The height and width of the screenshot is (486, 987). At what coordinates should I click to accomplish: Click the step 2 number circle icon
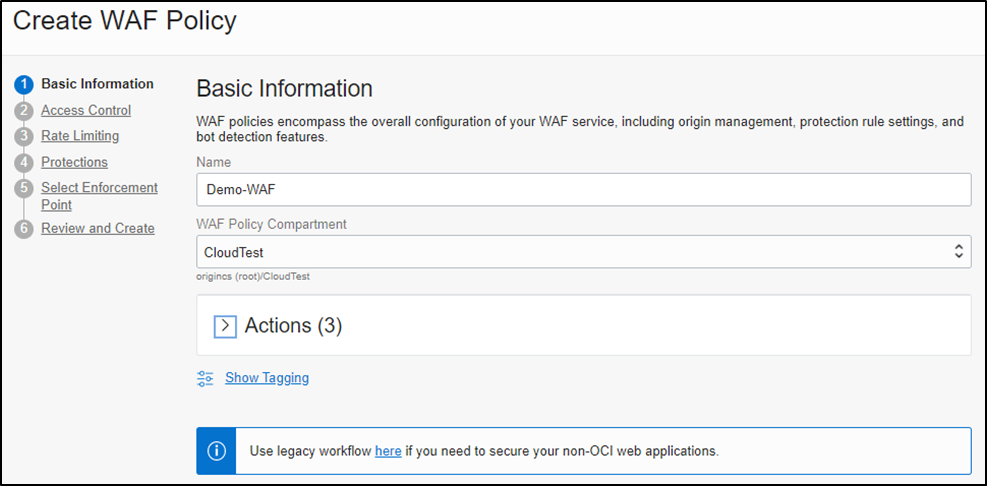click(24, 111)
